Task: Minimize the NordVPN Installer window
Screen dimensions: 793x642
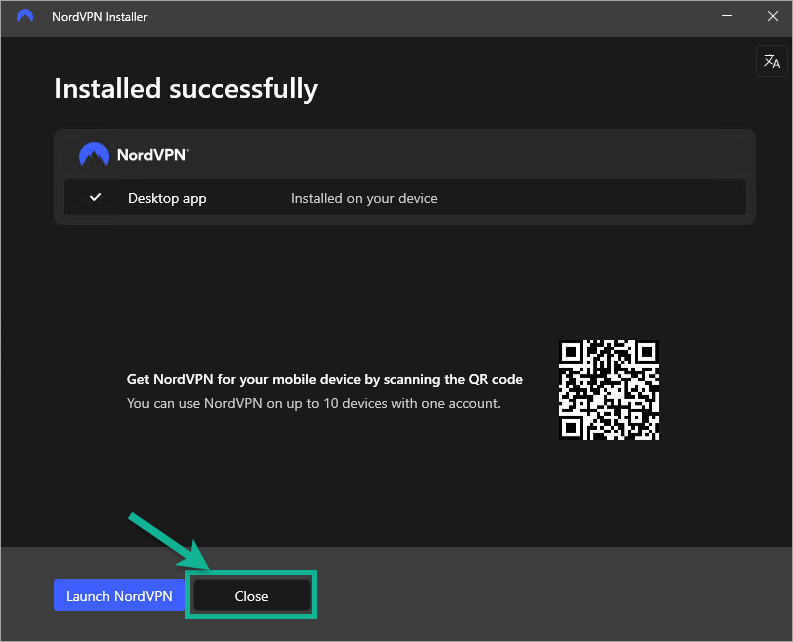Action: [727, 16]
